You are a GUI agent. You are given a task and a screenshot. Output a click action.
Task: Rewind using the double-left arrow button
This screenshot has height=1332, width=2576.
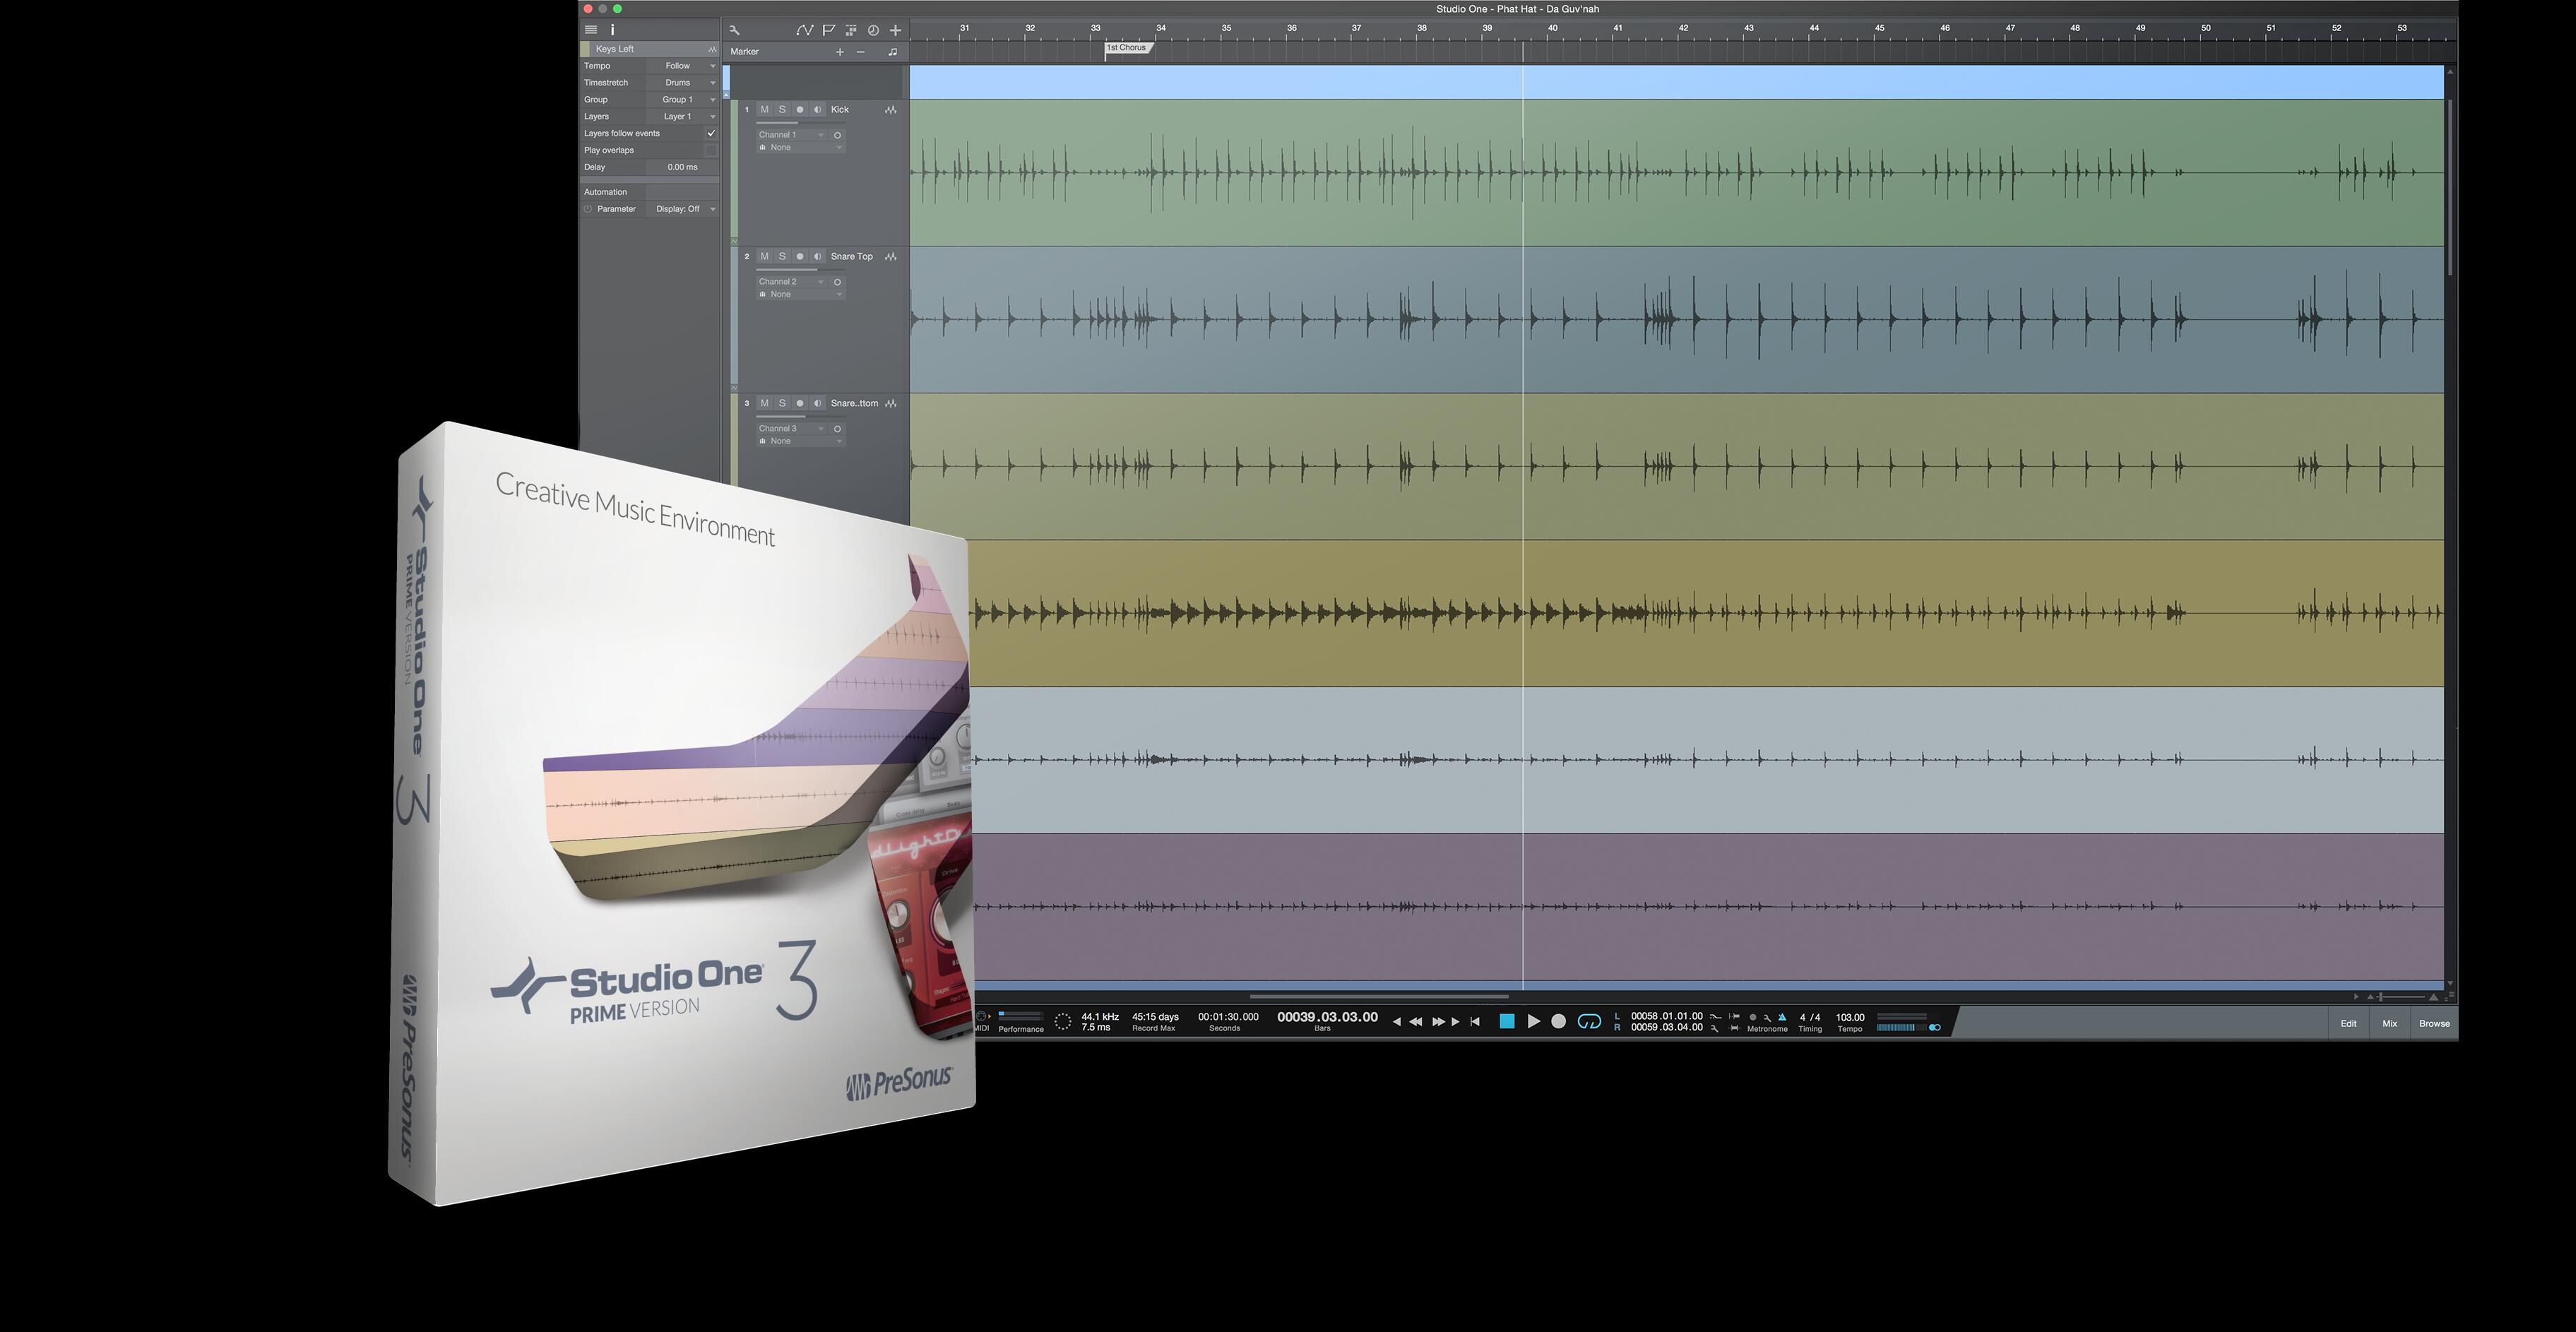1416,1022
